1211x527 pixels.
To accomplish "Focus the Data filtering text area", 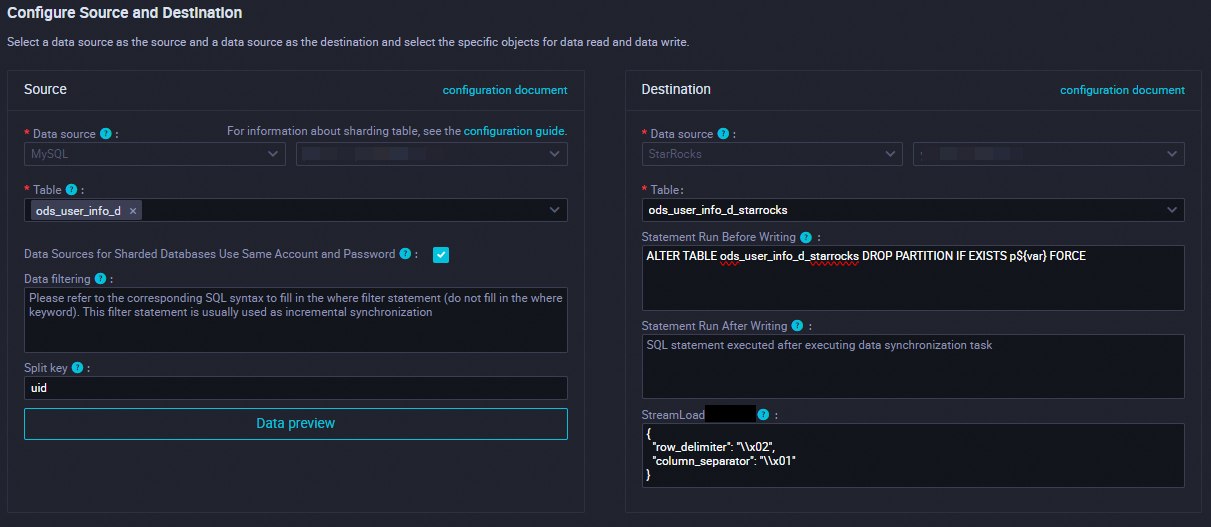I will [x=296, y=320].
